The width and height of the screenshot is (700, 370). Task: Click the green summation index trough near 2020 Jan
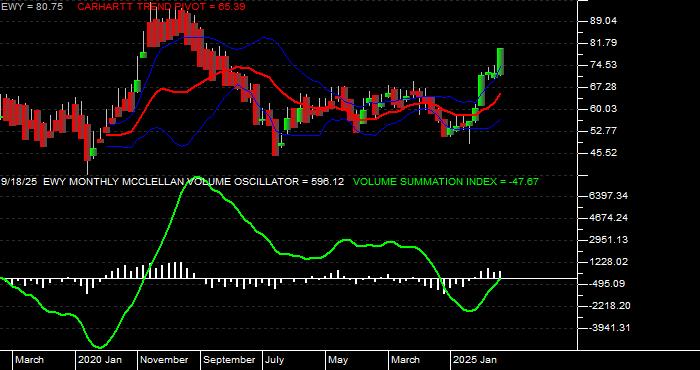(x=100, y=347)
